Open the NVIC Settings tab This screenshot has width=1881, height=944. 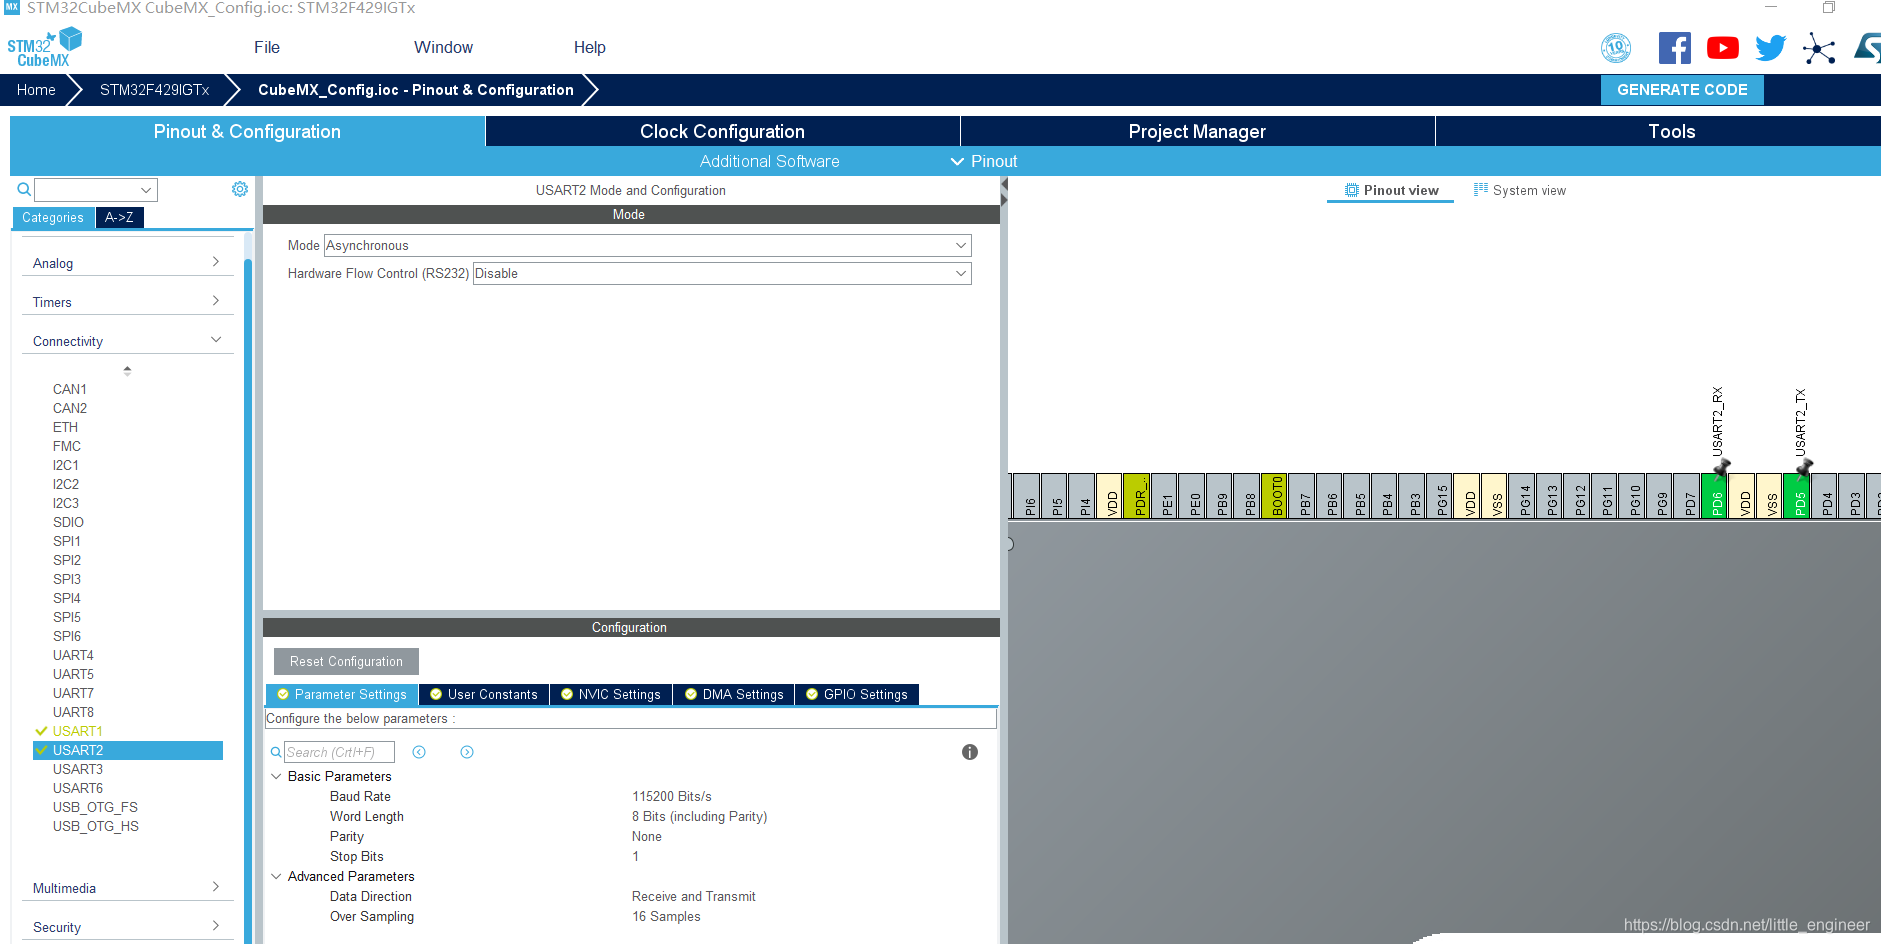click(x=611, y=694)
